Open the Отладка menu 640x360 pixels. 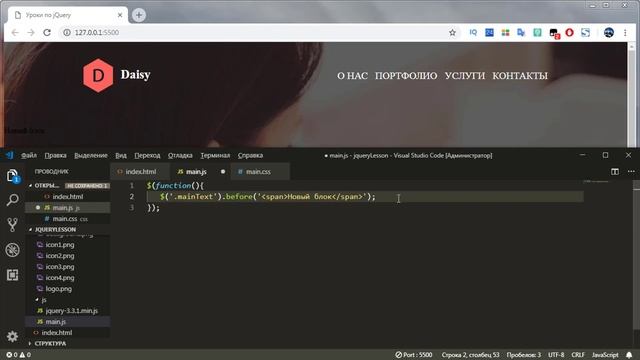pyautogui.click(x=180, y=156)
